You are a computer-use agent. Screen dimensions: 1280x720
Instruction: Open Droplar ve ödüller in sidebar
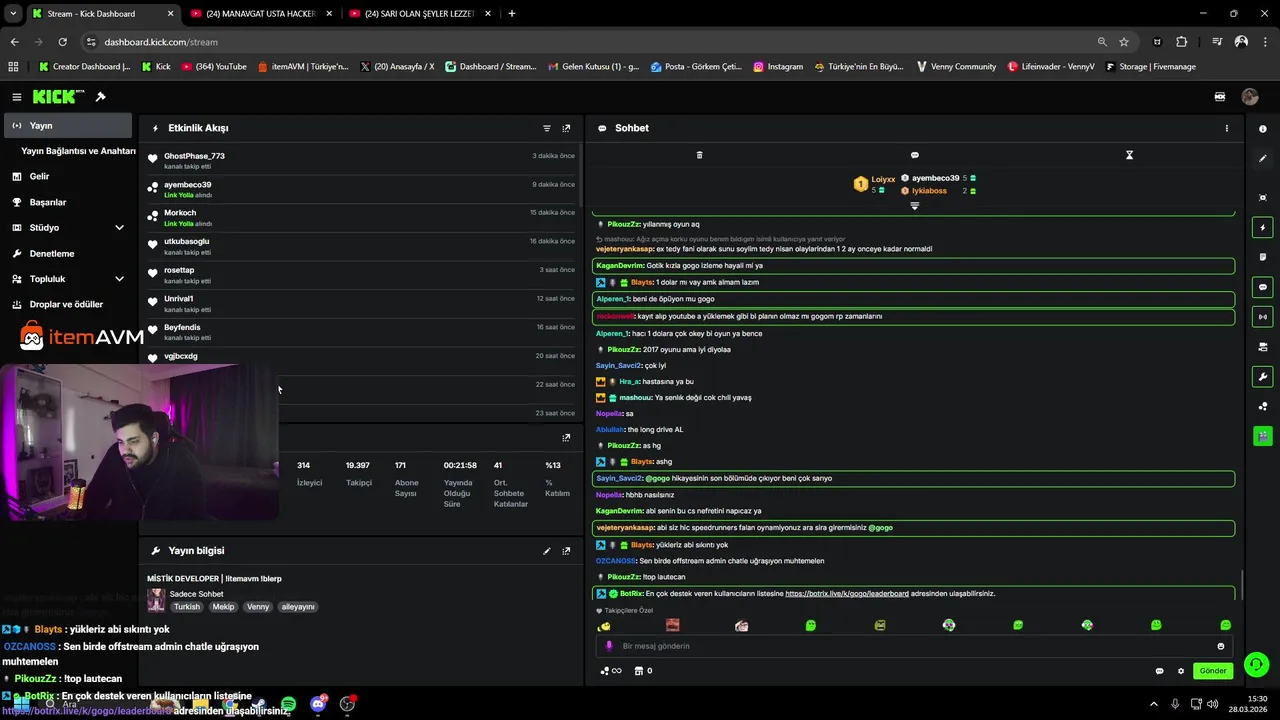(x=68, y=304)
